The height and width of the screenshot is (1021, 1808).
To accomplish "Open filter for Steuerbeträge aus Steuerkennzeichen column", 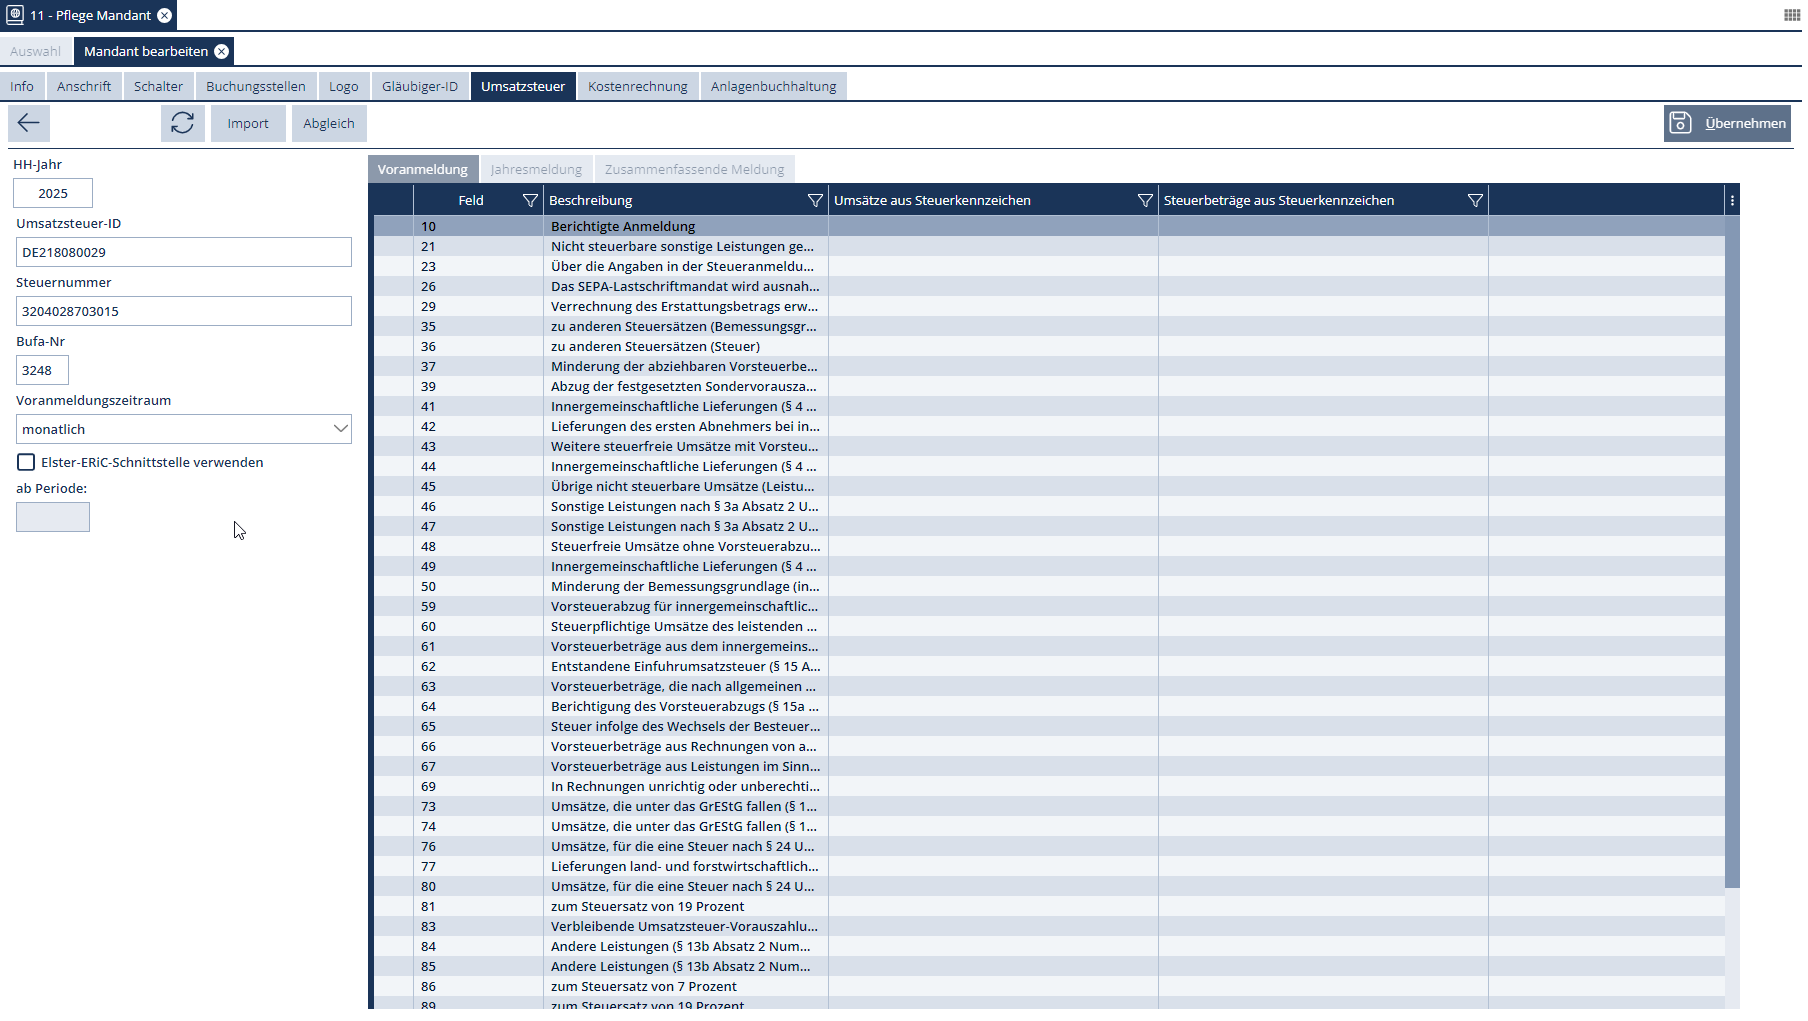I will click(1475, 201).
